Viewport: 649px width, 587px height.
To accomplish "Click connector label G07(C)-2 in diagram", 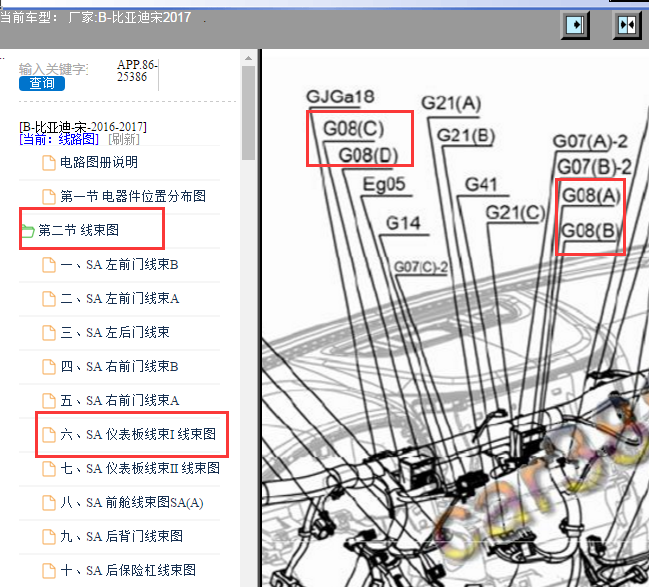I will (421, 267).
